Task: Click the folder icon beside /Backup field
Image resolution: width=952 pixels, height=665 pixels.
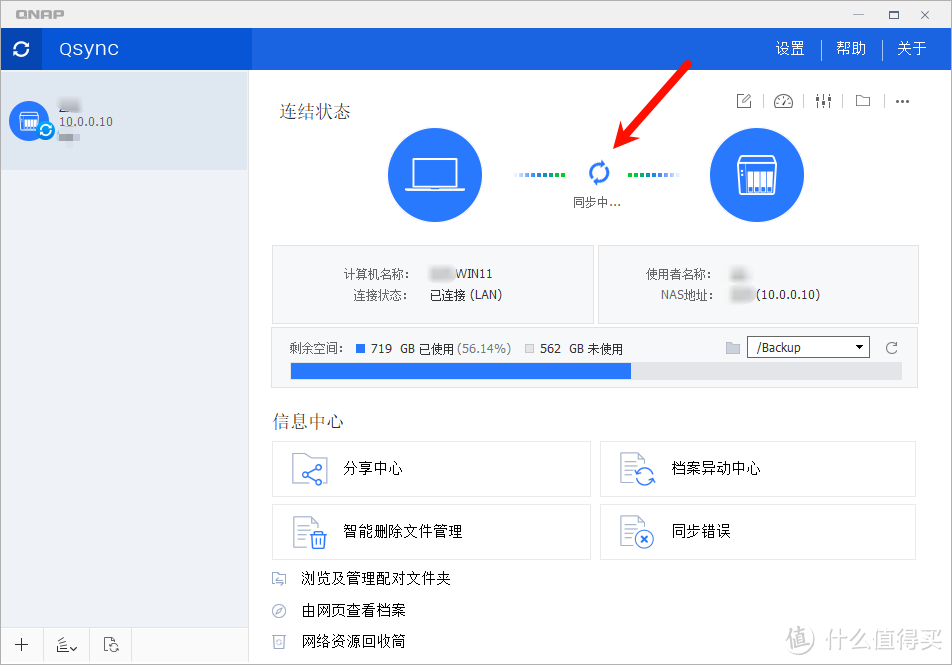Action: click(734, 346)
